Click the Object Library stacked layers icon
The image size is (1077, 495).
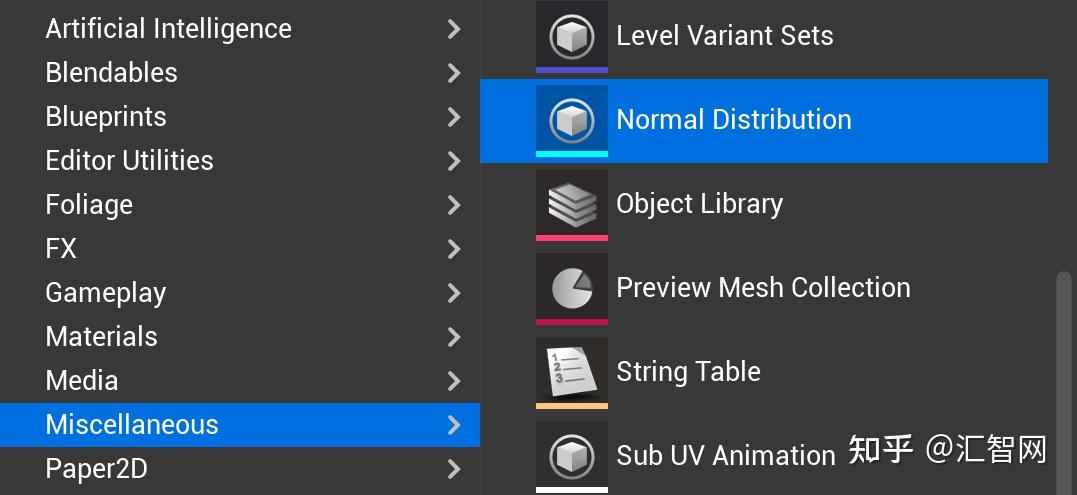tap(571, 204)
